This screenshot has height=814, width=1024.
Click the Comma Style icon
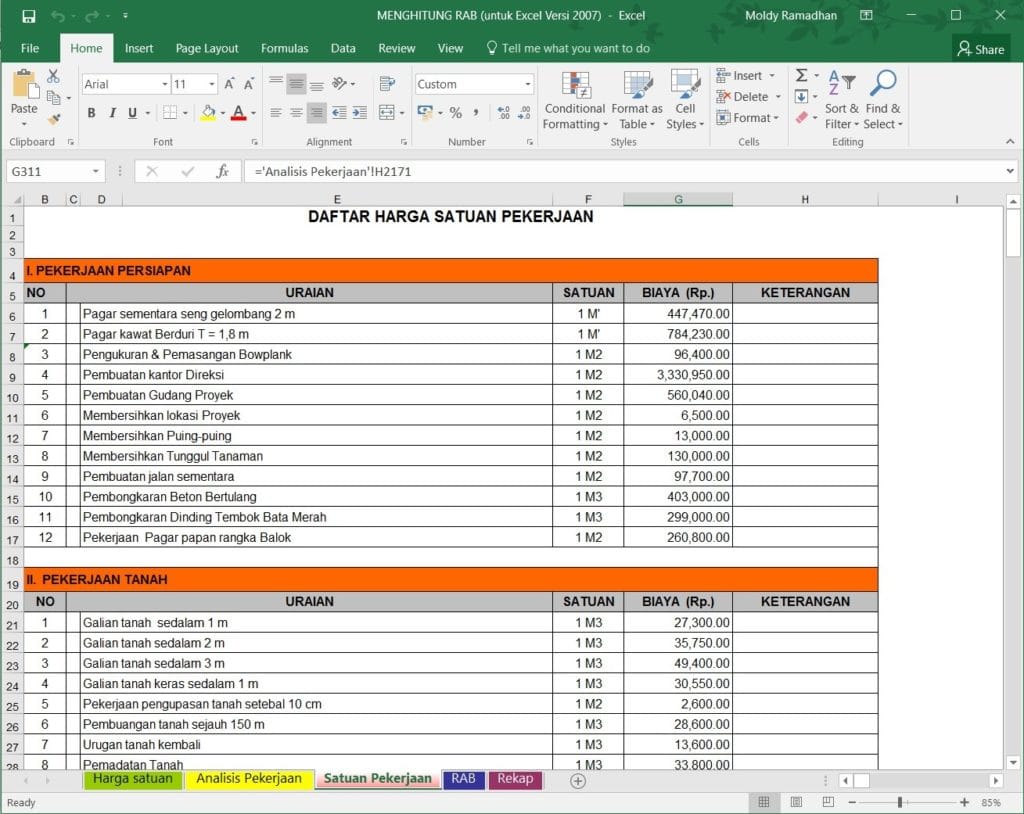474,112
